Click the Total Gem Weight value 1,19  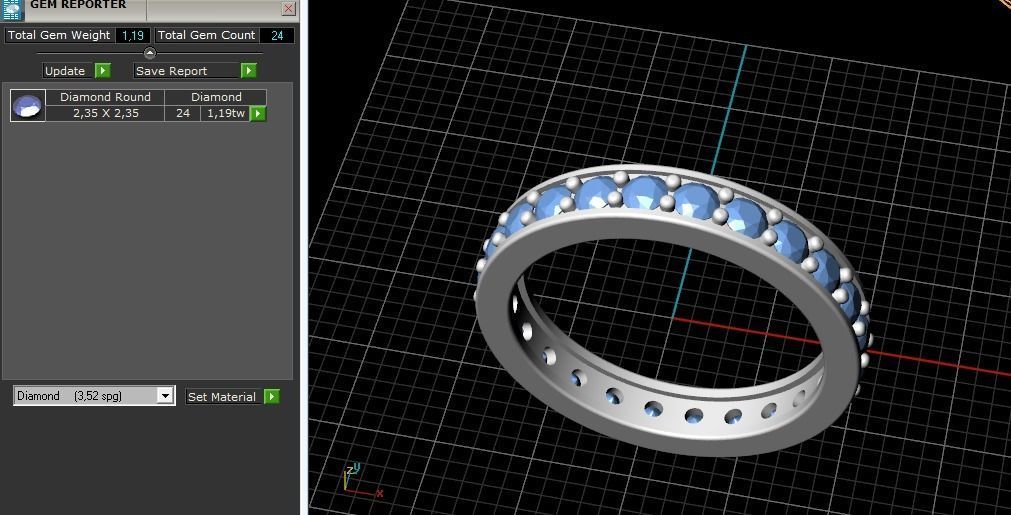133,35
